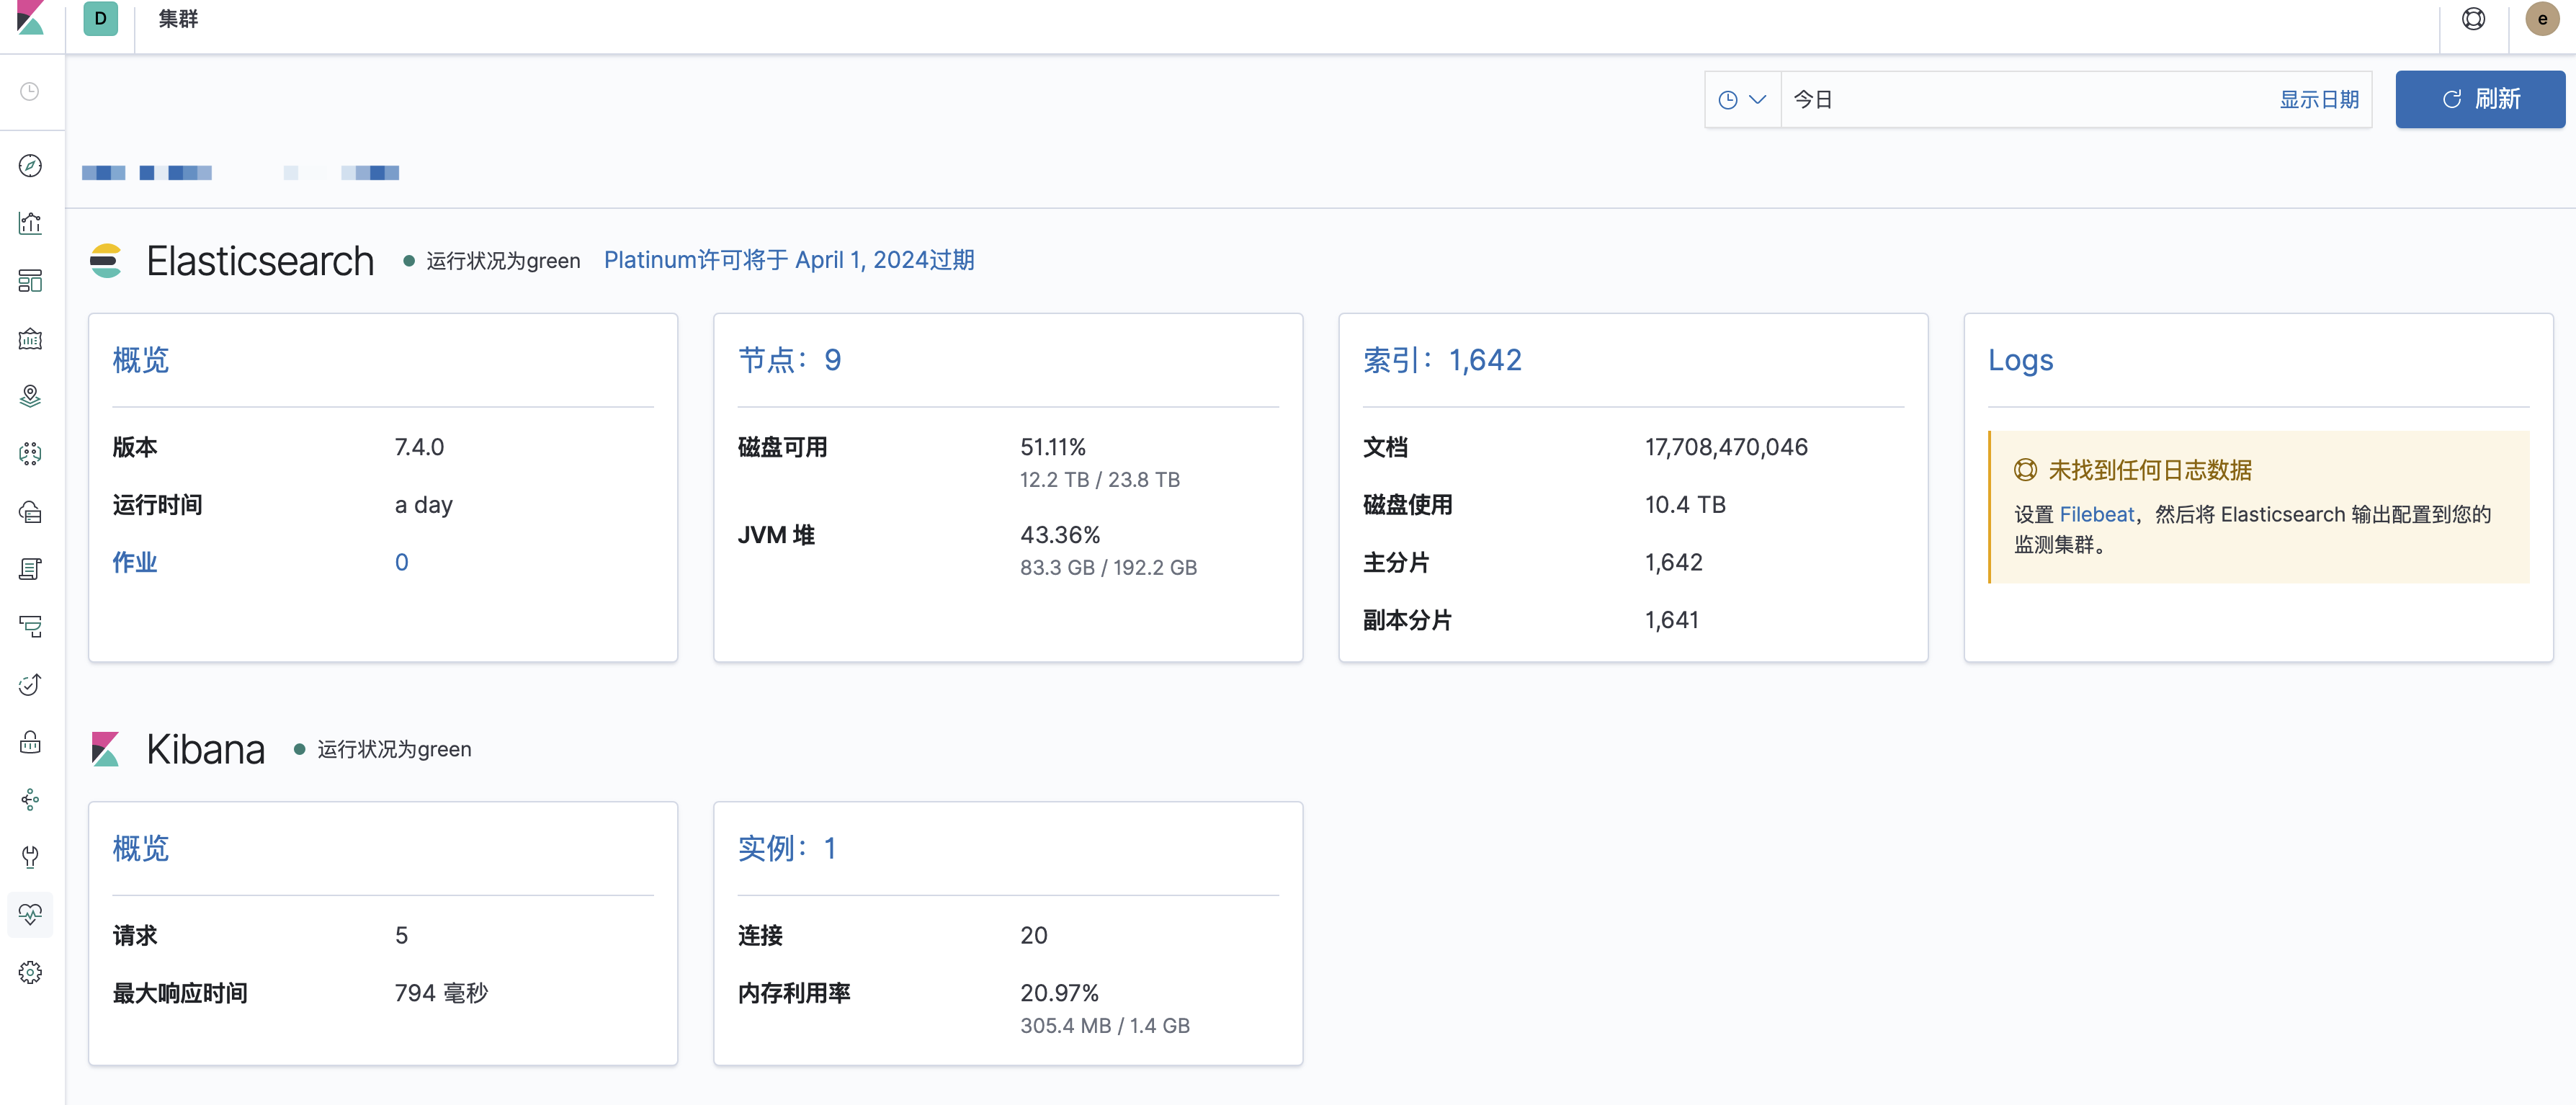2576x1105 pixels.
Task: Click JVM heap value 43.36%
Action: click(1060, 535)
